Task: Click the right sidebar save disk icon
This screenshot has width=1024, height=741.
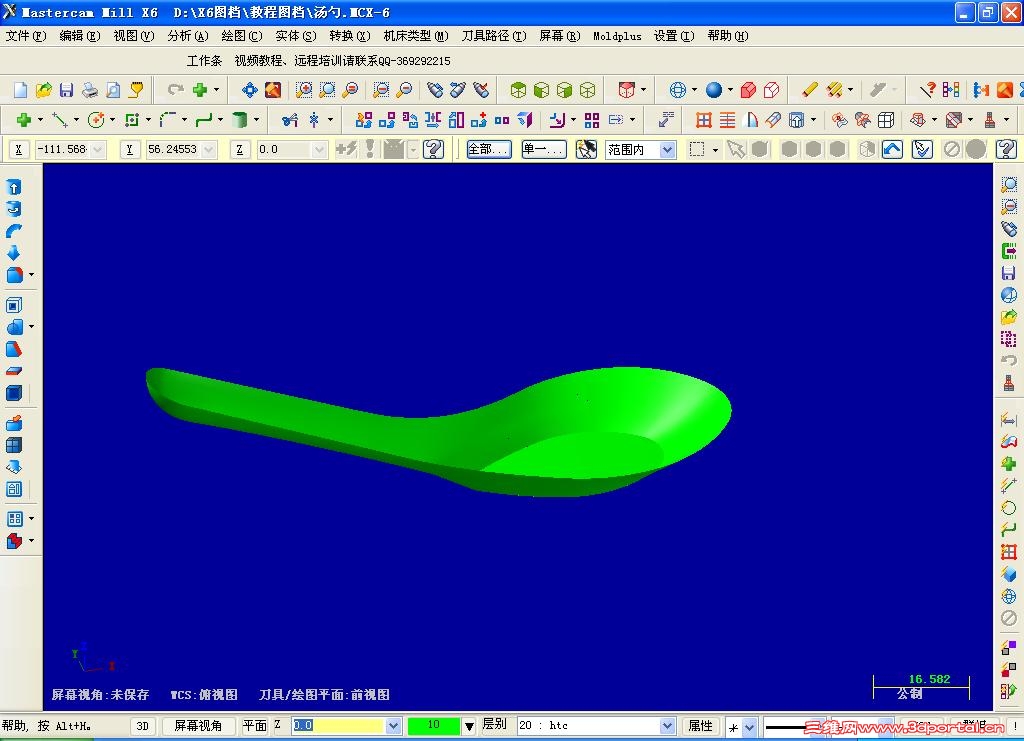Action: [x=1009, y=273]
